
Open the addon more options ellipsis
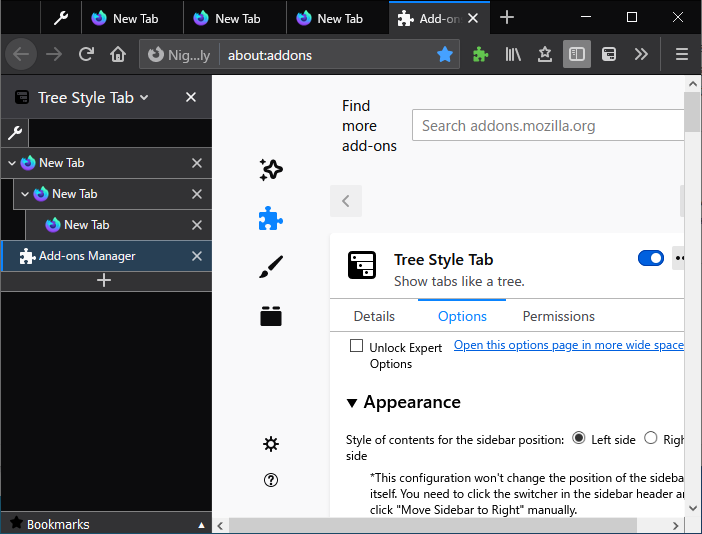pyautogui.click(x=679, y=258)
